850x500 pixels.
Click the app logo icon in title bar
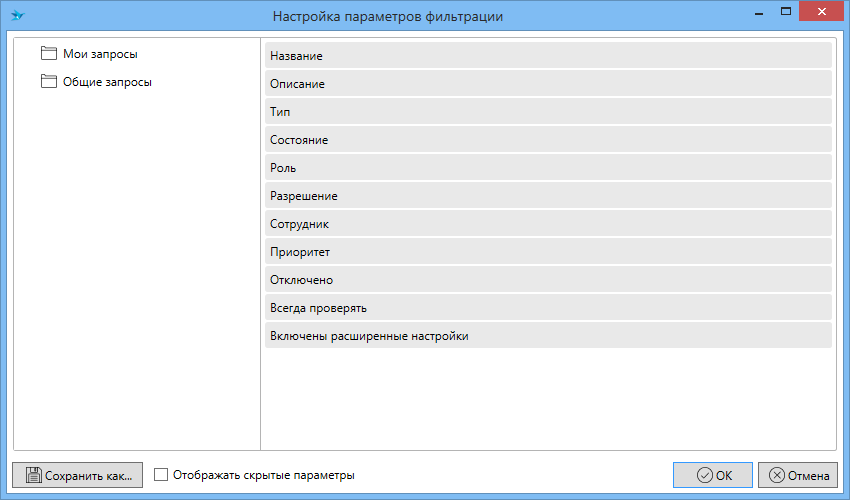(x=17, y=16)
